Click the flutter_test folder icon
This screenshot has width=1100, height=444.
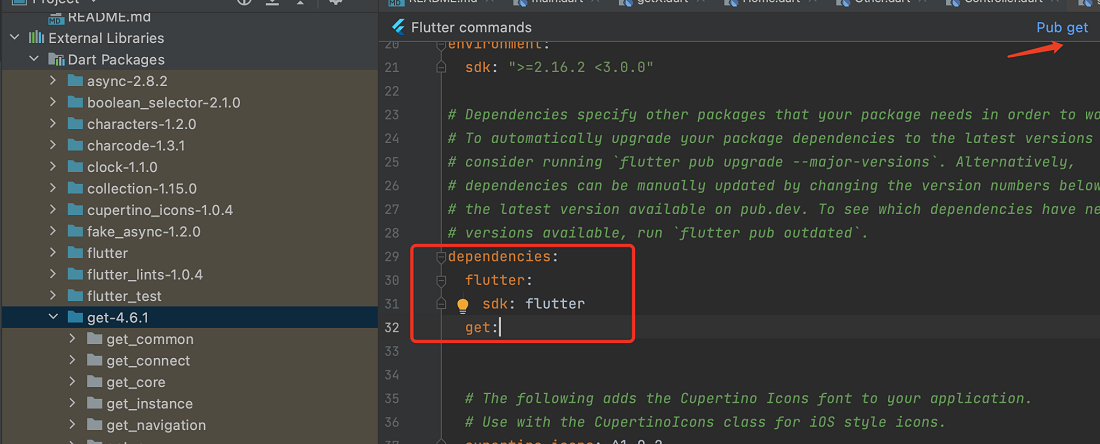75,295
